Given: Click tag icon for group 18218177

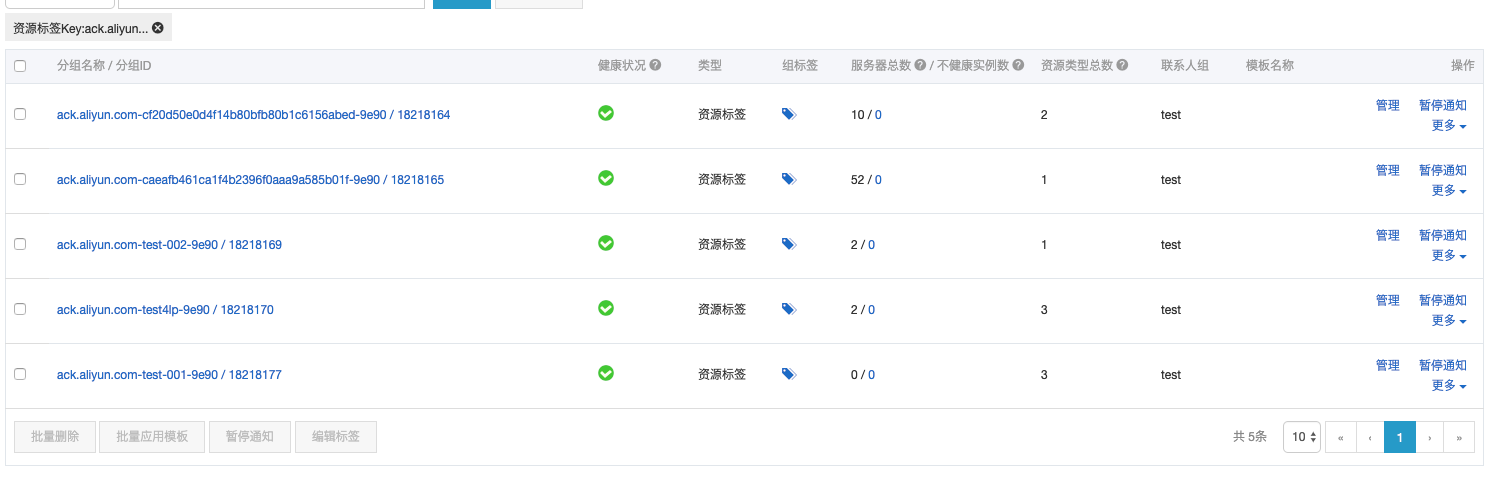Looking at the screenshot, I should [789, 374].
